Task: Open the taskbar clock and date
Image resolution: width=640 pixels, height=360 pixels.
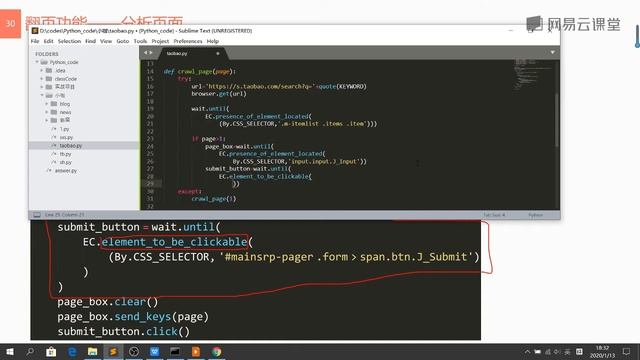Action: [602, 351]
